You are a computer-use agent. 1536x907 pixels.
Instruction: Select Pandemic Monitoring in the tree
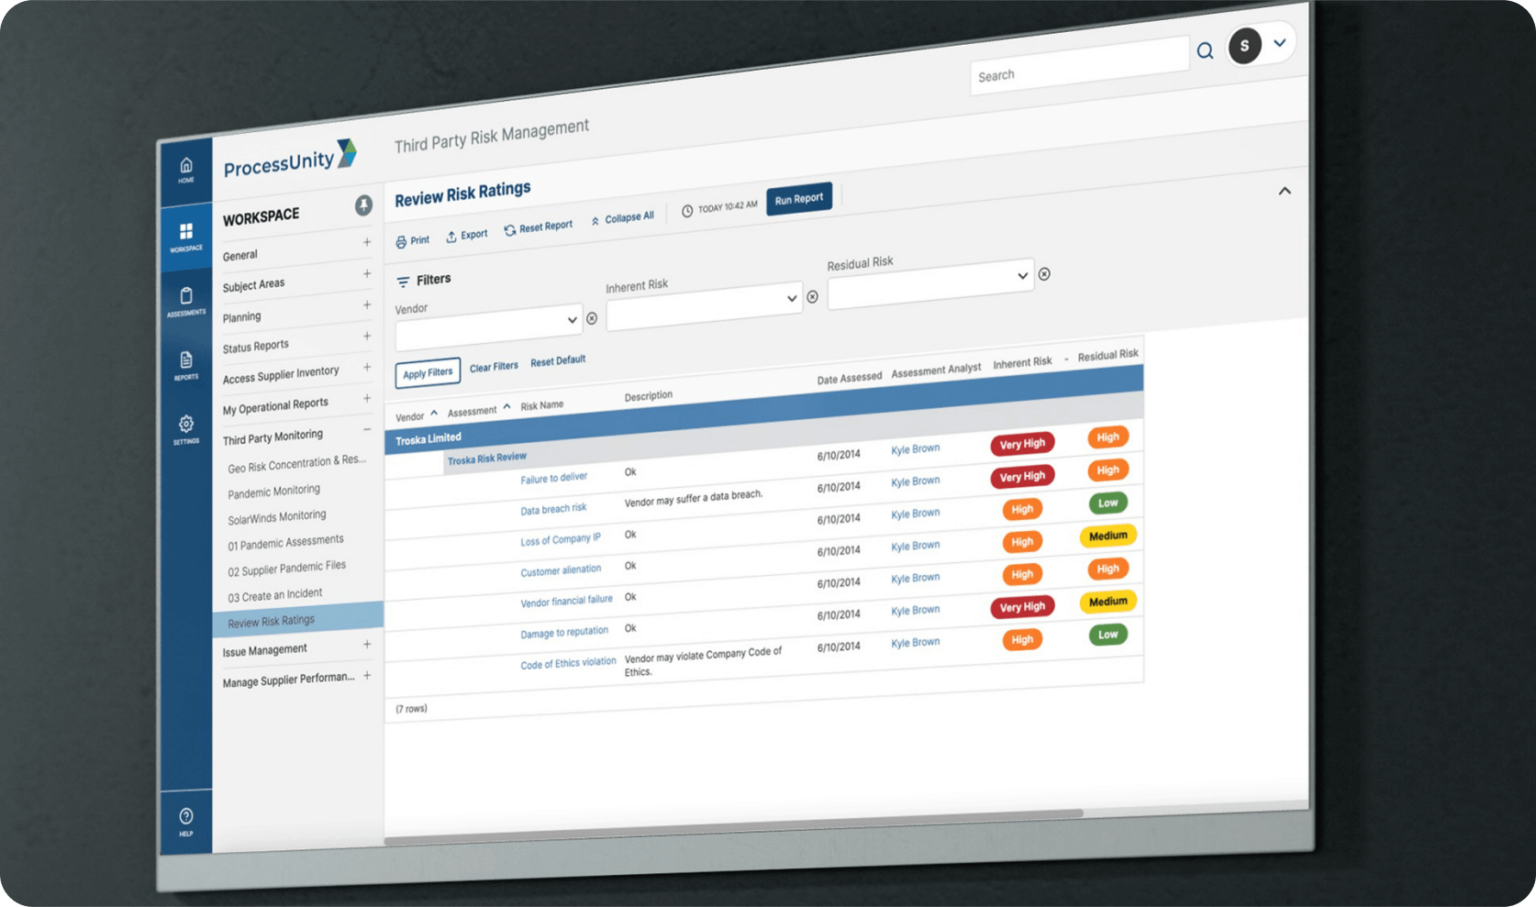coord(274,491)
